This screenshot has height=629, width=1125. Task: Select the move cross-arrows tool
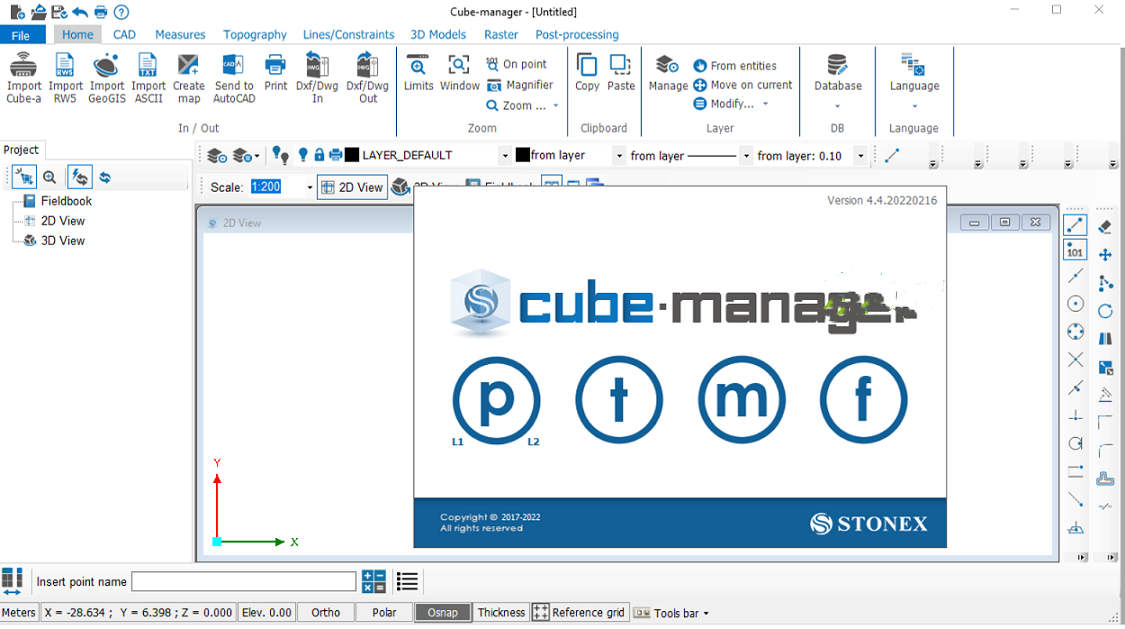pos(1105,255)
